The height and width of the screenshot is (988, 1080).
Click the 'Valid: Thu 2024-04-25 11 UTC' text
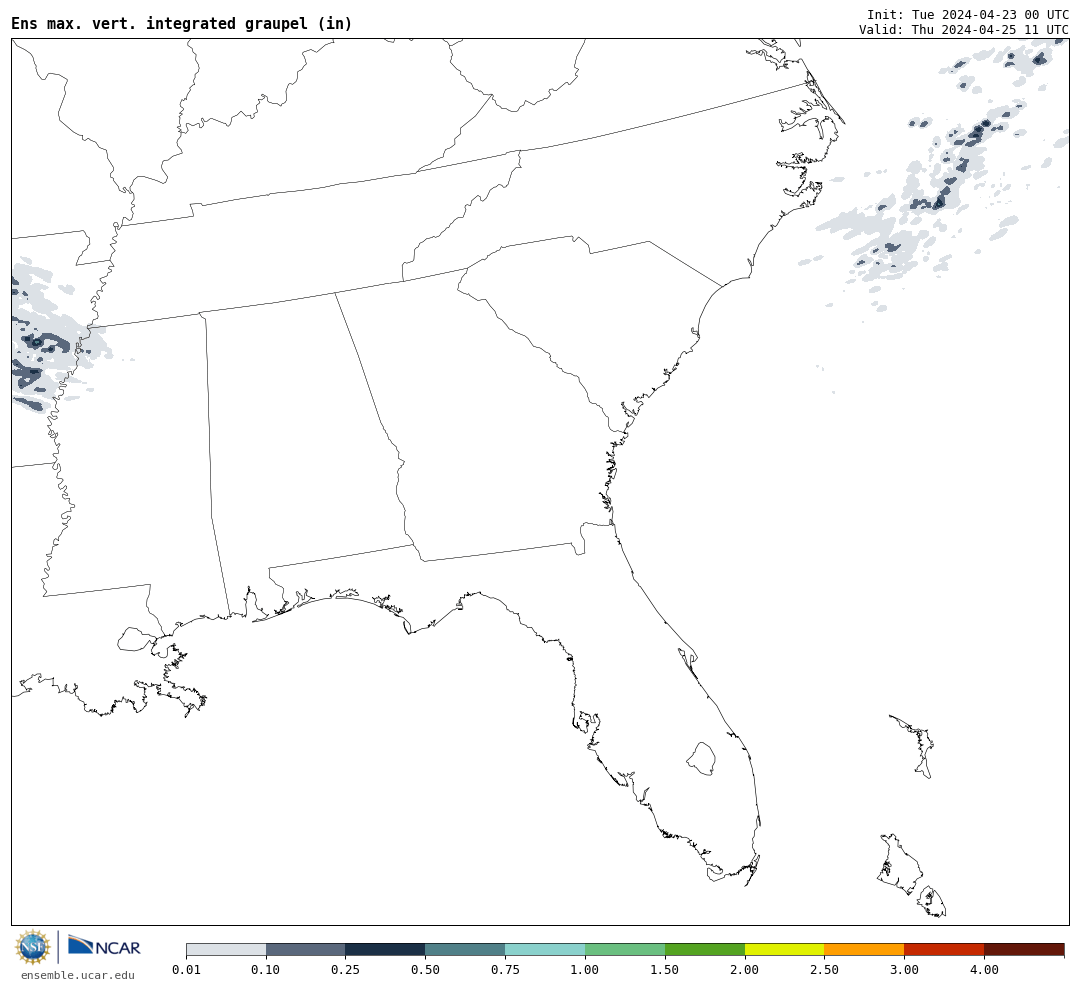click(x=964, y=30)
